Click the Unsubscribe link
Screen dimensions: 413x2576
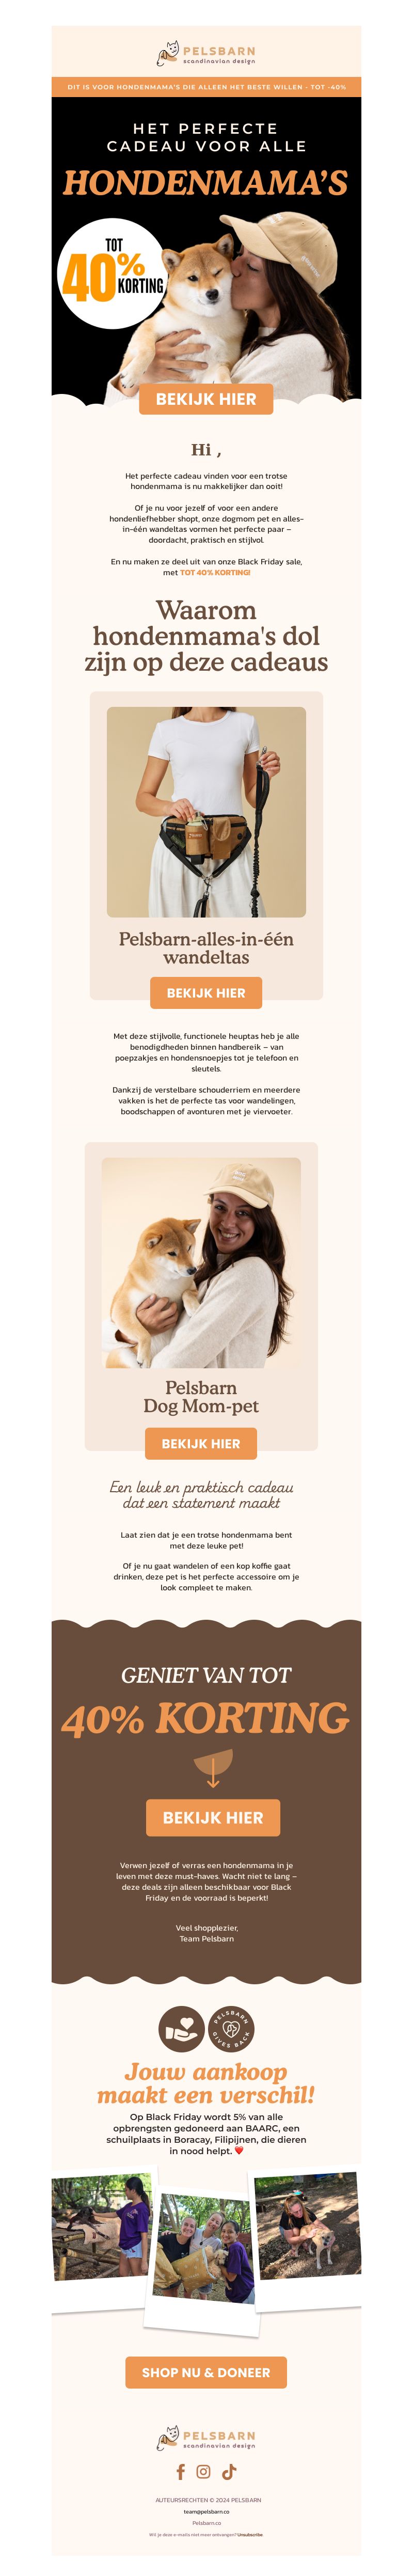click(250, 2534)
